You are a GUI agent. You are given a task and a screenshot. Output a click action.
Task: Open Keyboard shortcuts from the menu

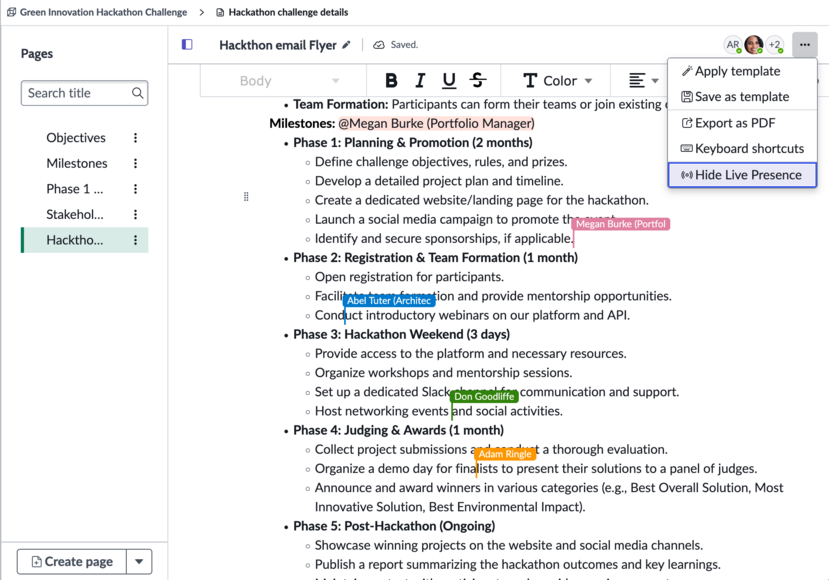pos(742,149)
